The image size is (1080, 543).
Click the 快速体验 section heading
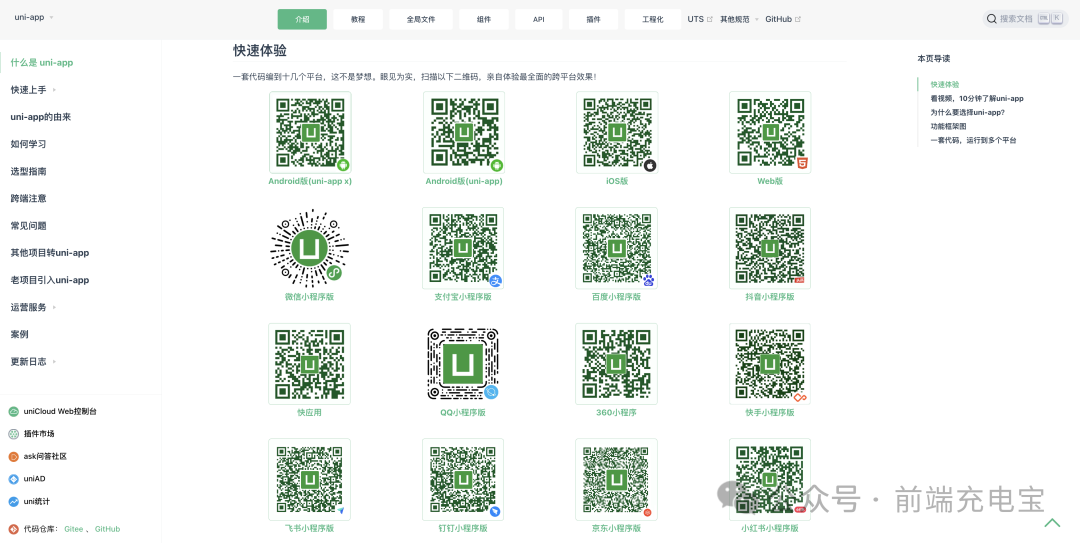tap(260, 50)
